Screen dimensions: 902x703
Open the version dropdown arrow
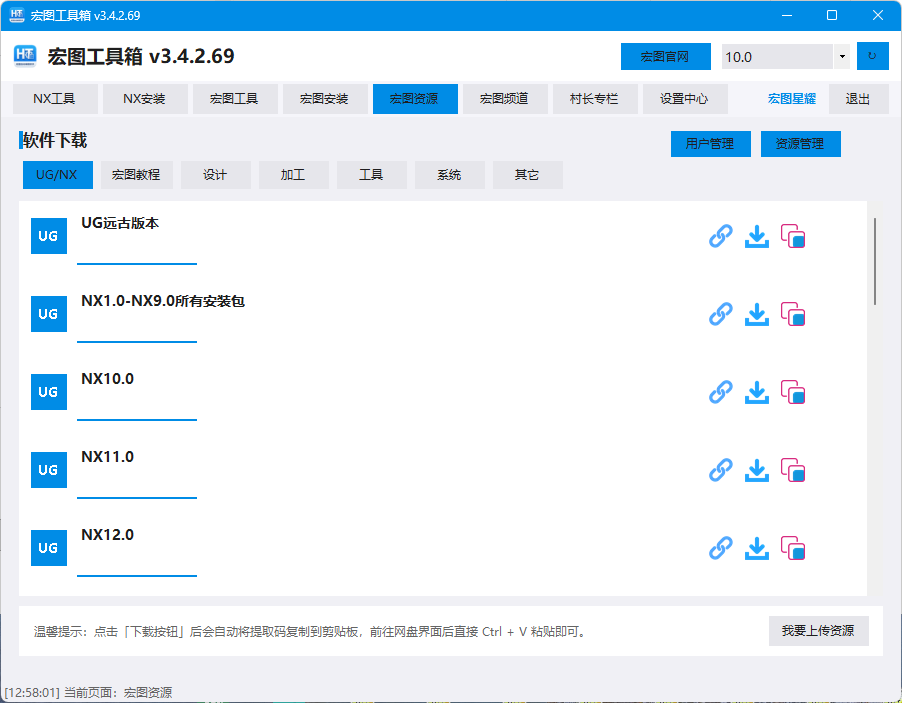pyautogui.click(x=842, y=56)
